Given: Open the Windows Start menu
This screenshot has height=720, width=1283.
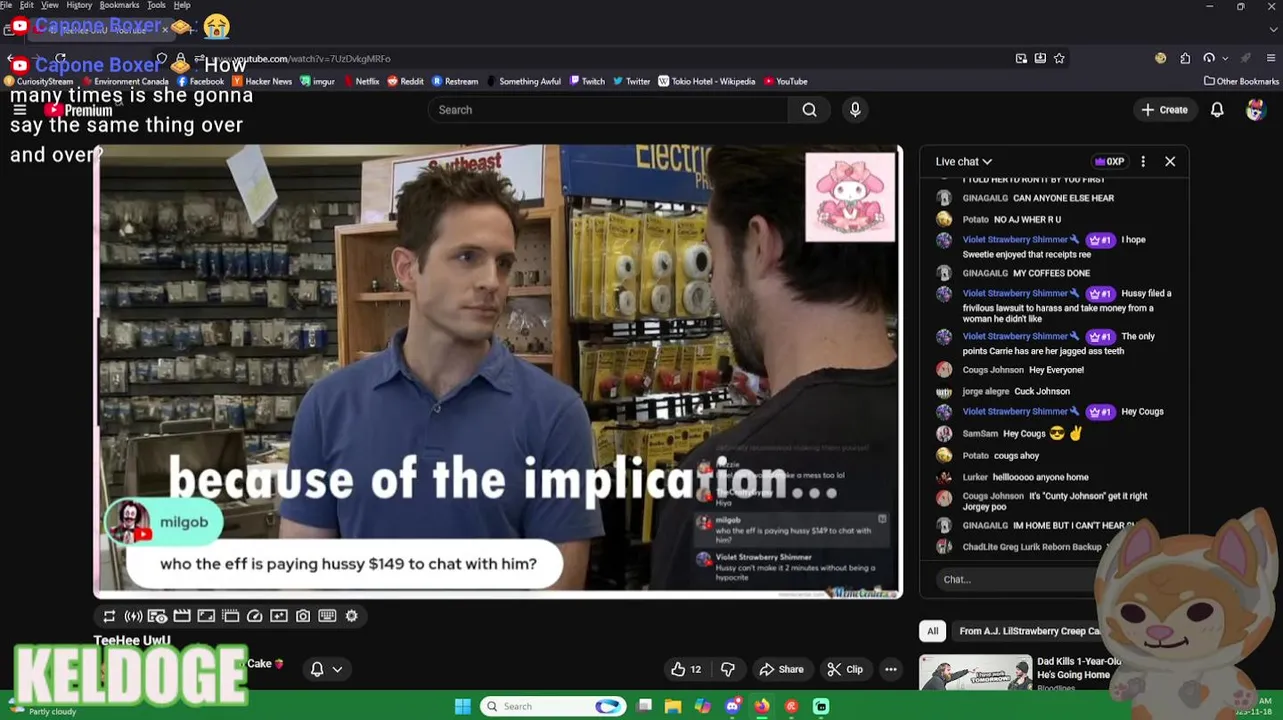Looking at the screenshot, I should click(462, 706).
